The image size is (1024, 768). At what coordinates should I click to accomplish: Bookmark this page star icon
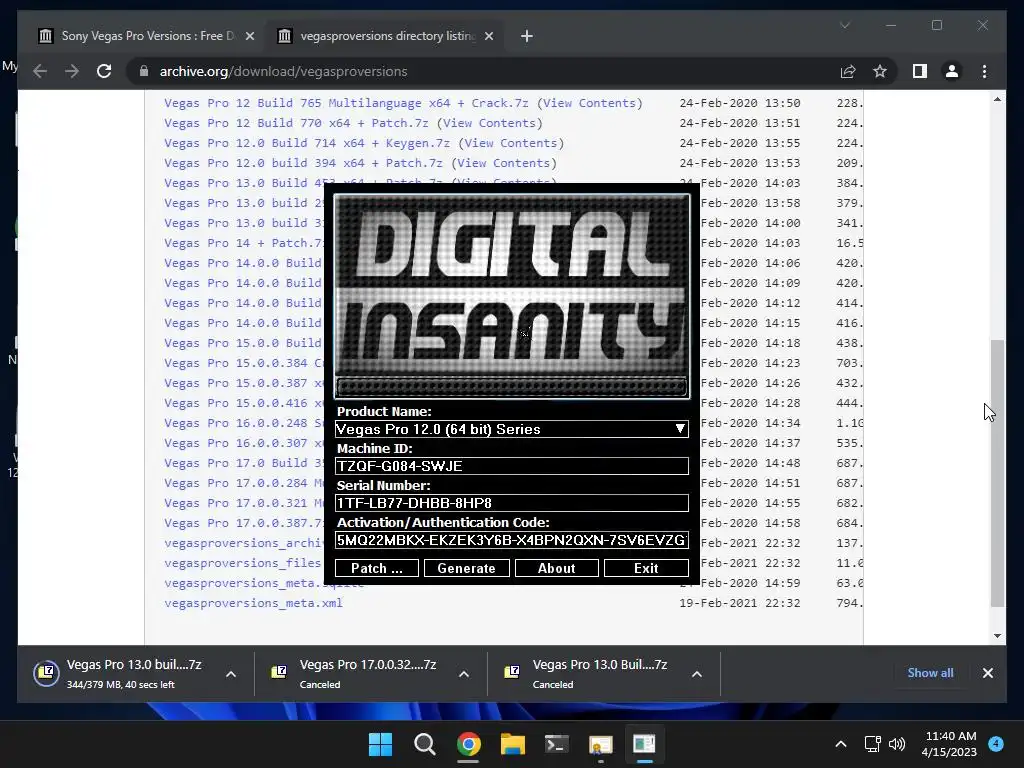880,71
